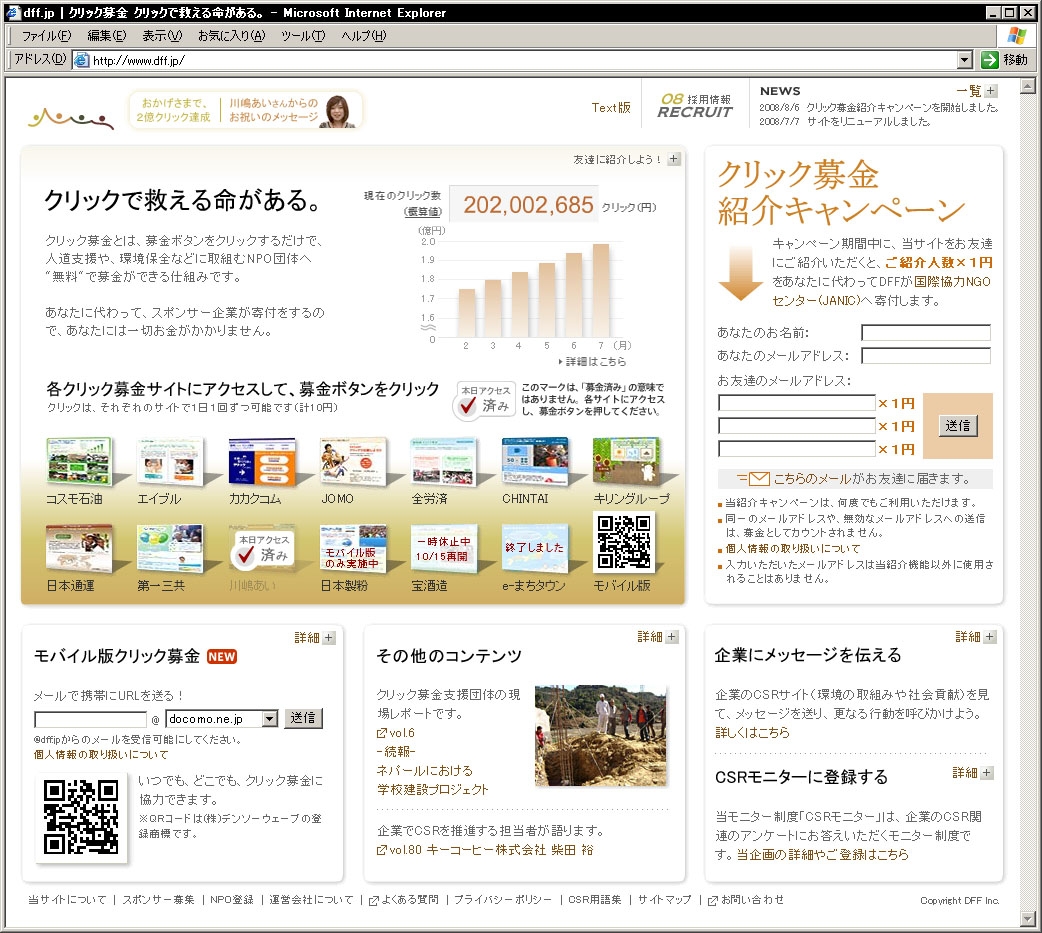
Task: Open the コスモ石油 donation site thumbnail
Action: (79, 461)
